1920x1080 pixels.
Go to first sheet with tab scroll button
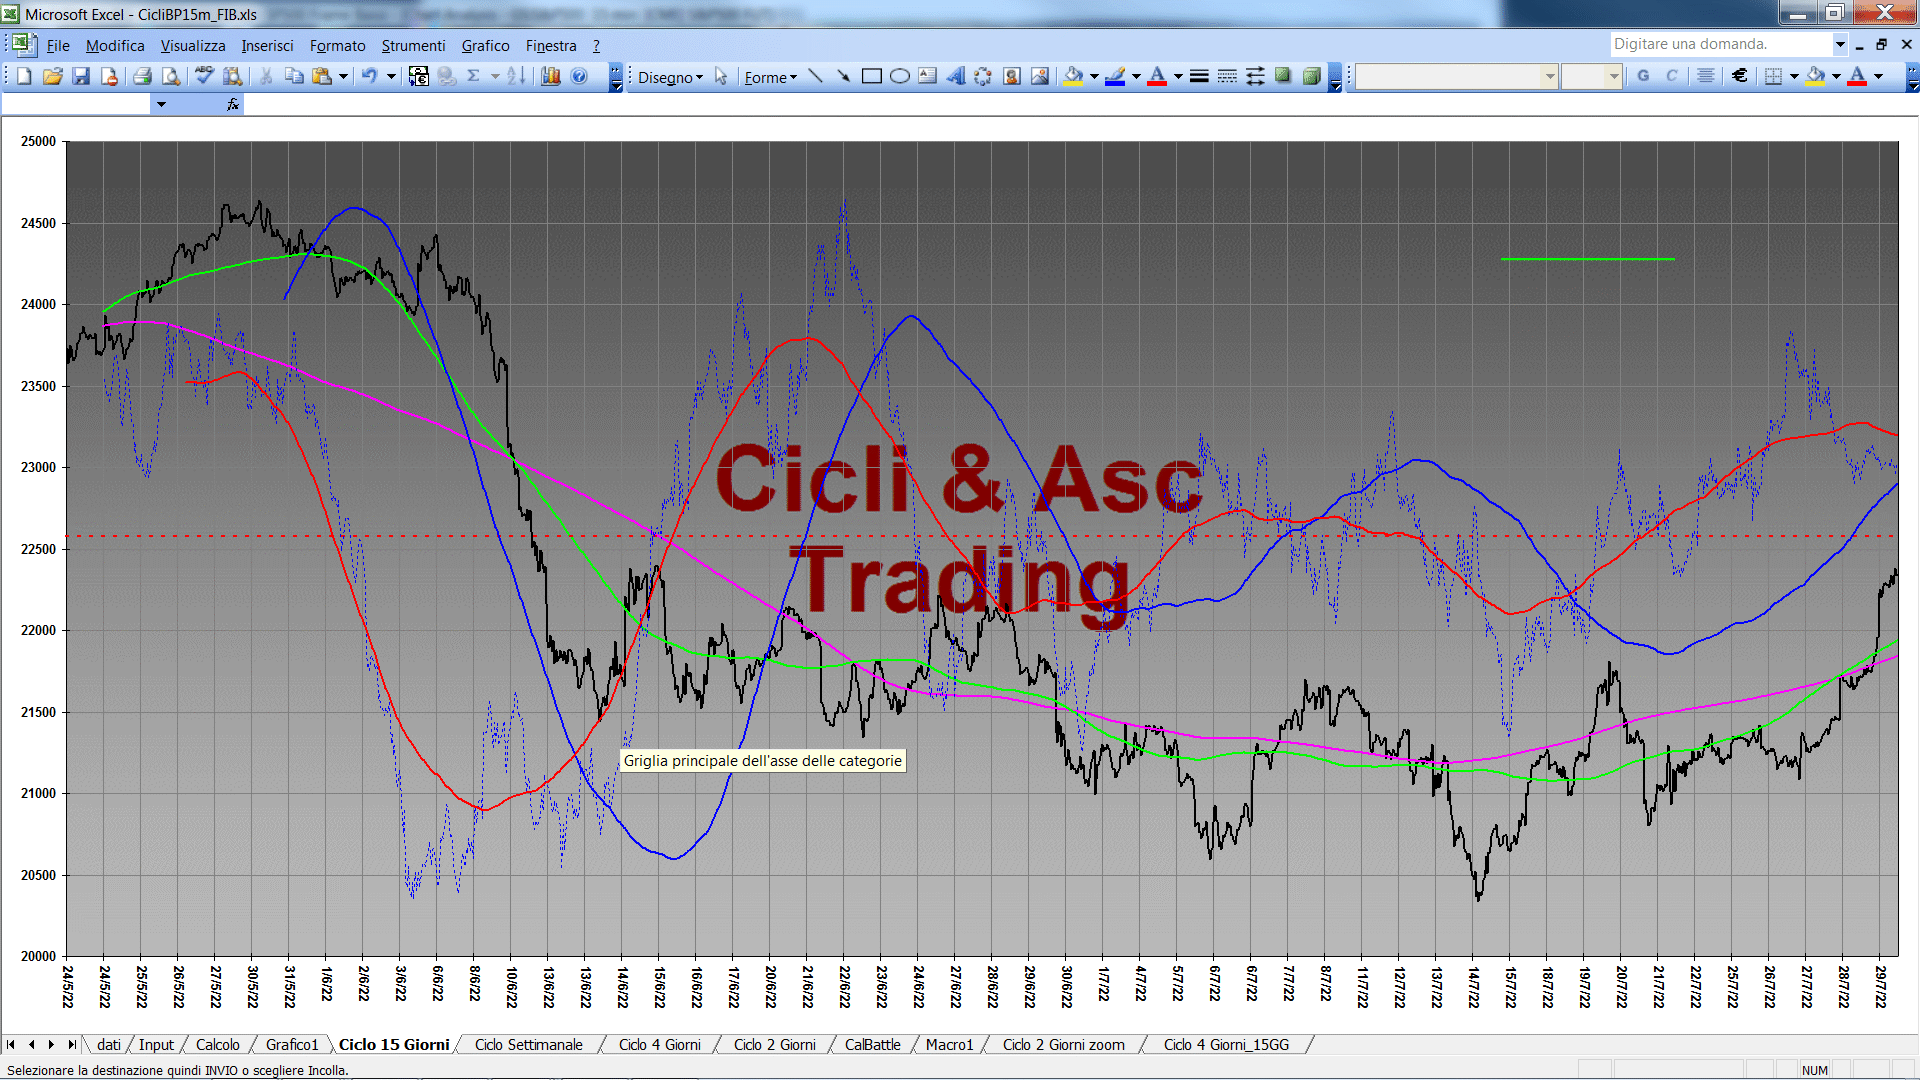point(11,1044)
